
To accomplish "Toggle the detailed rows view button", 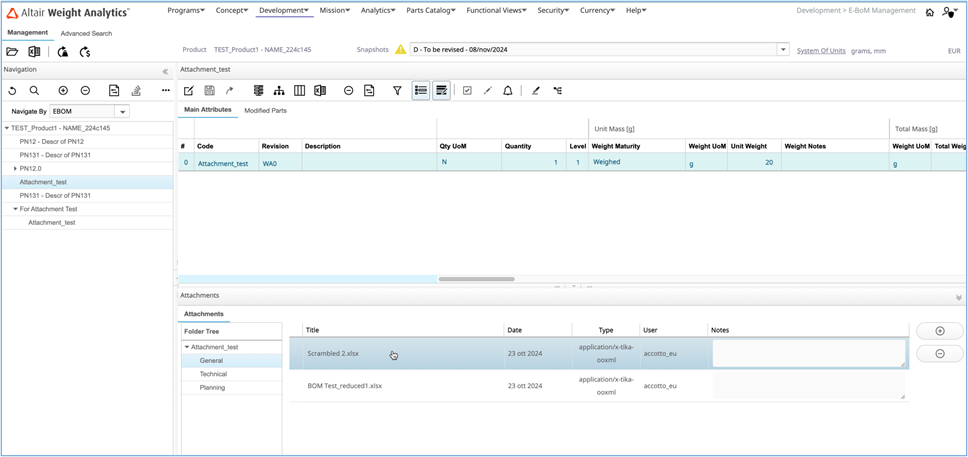I will [441, 91].
